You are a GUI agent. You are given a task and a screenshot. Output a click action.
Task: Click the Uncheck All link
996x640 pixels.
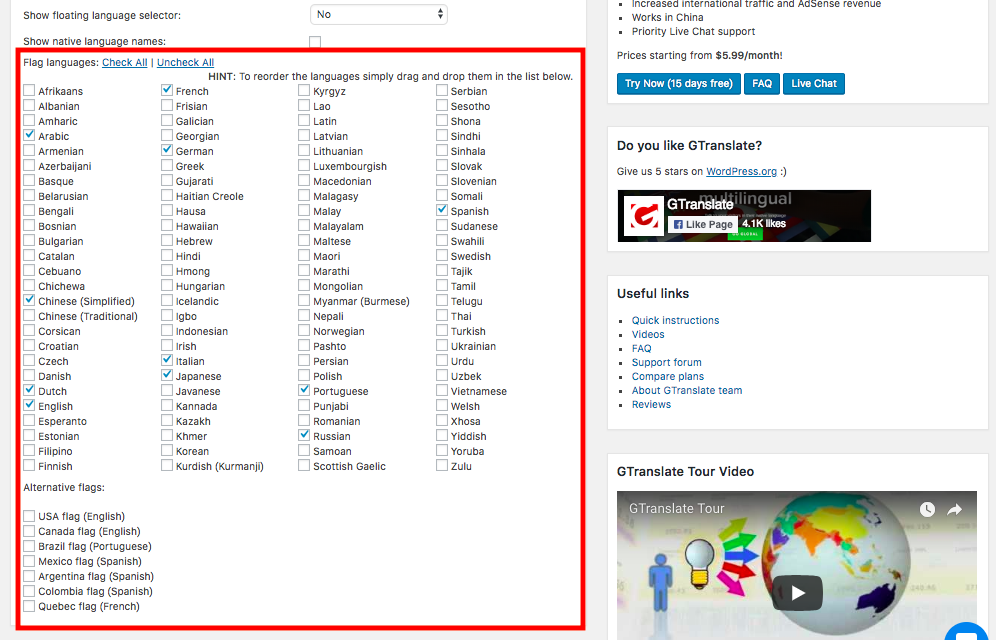pyautogui.click(x=185, y=63)
